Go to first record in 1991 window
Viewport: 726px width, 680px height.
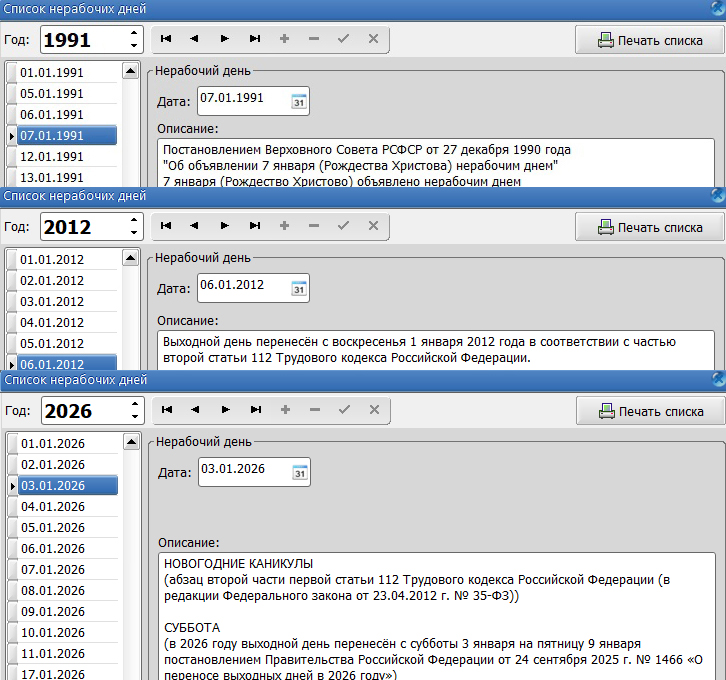165,39
